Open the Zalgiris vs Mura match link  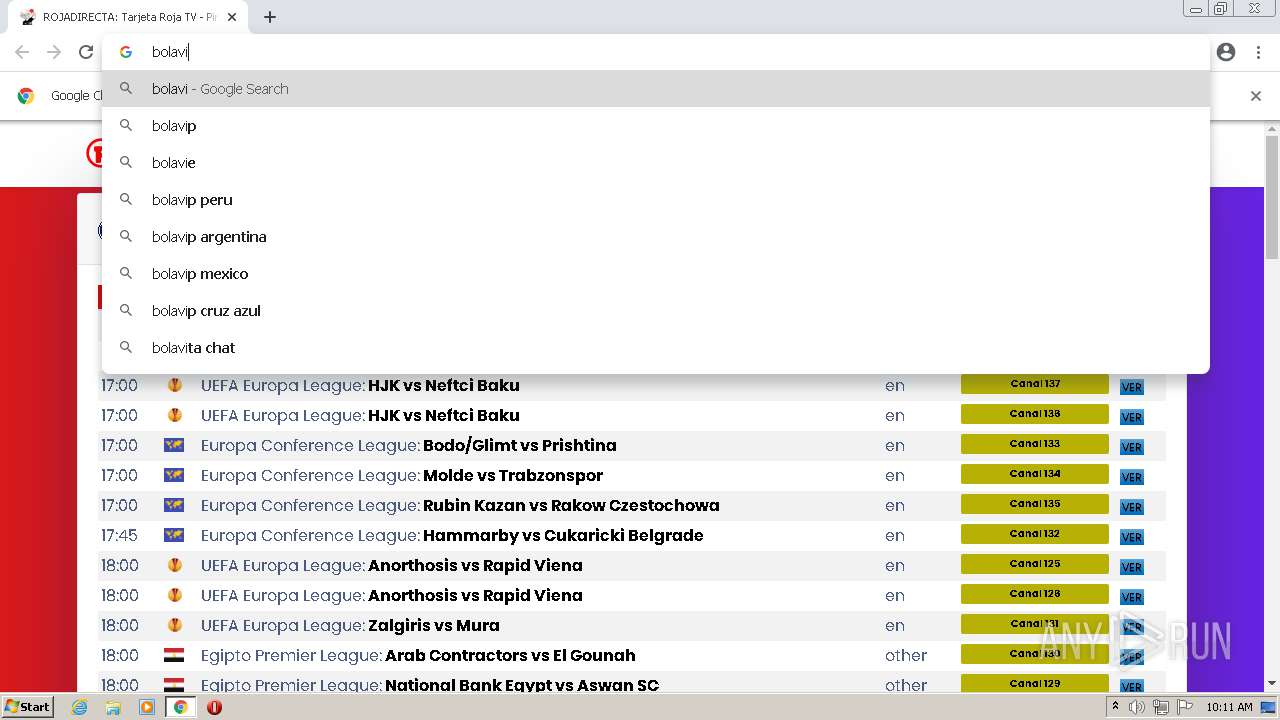click(434, 625)
